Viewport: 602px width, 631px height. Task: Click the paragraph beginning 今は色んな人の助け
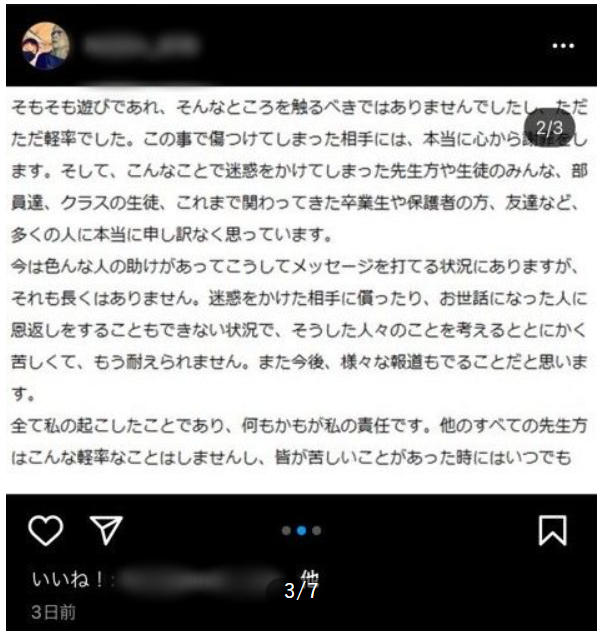[299, 330]
